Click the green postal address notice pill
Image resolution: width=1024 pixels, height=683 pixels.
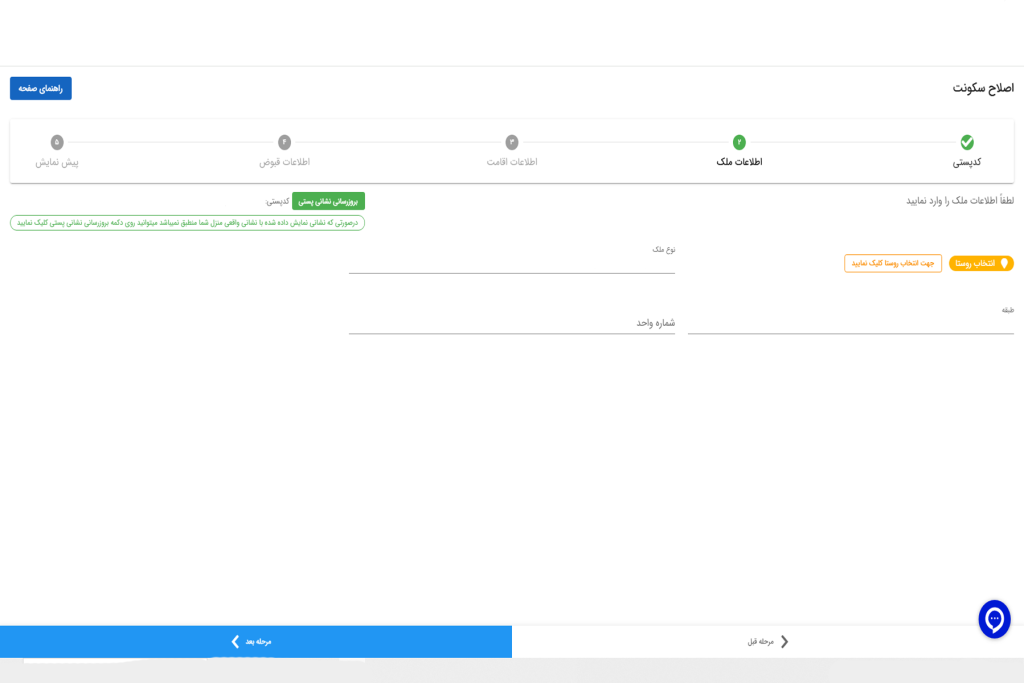pos(187,223)
